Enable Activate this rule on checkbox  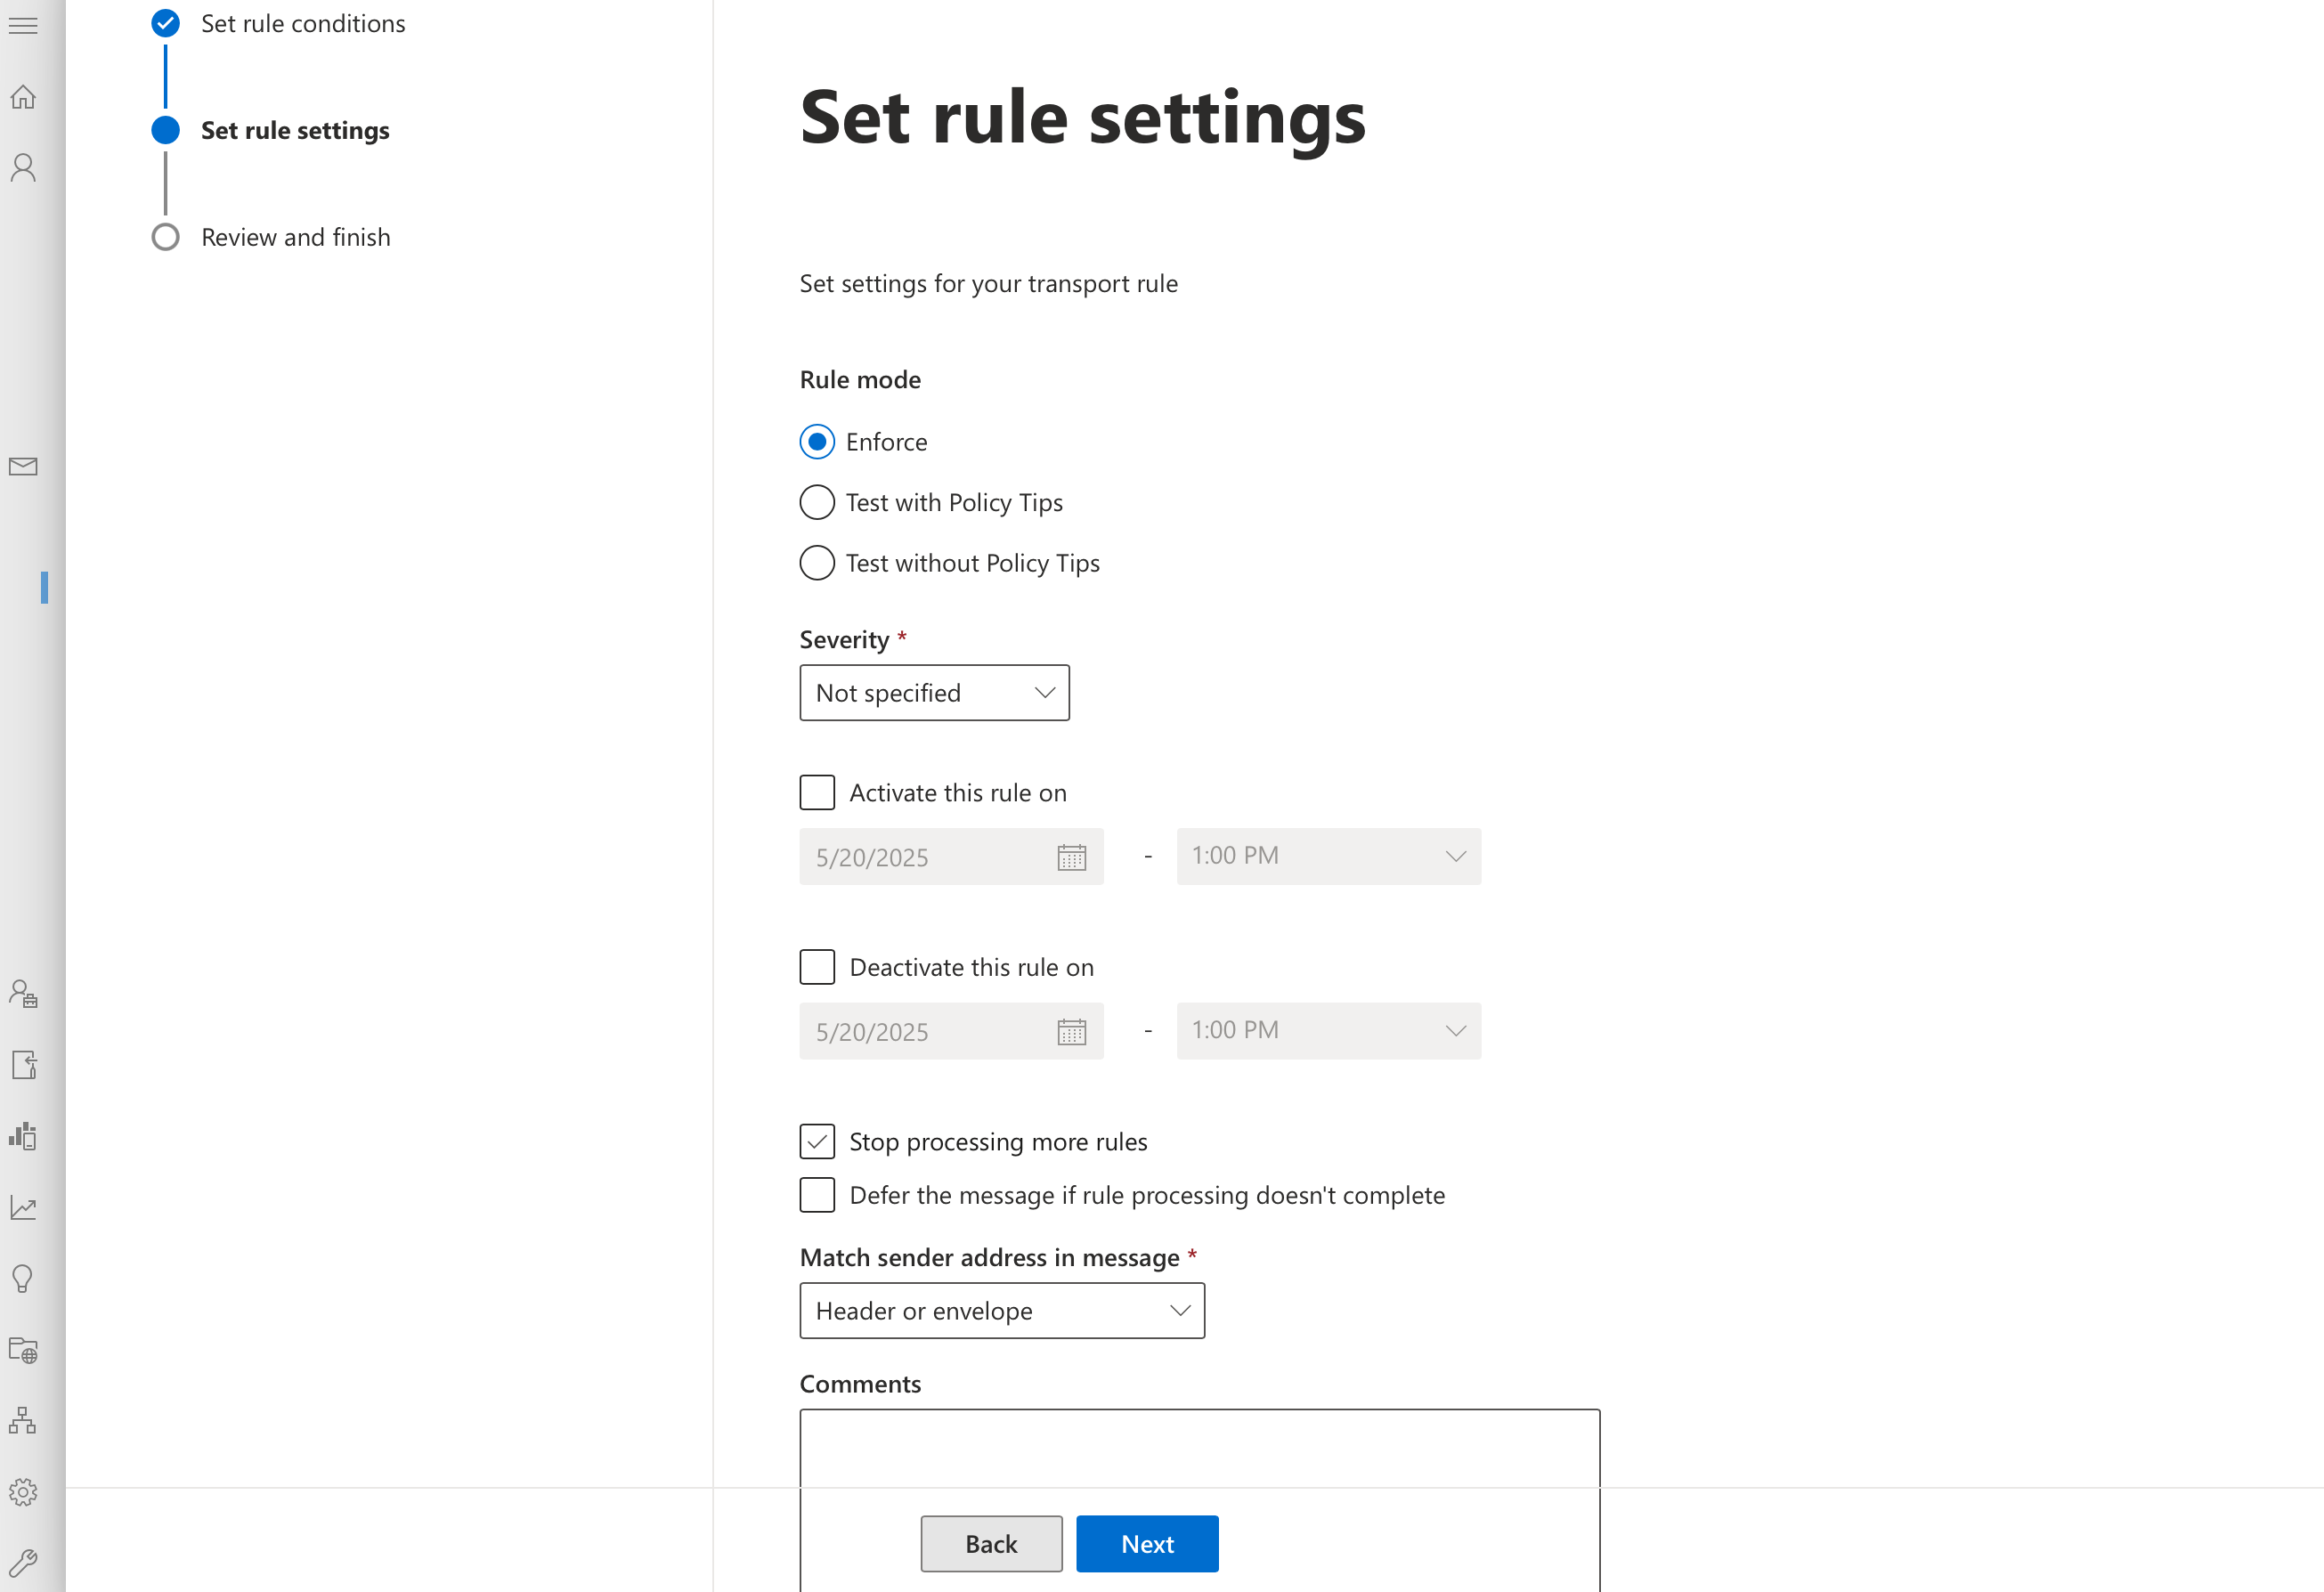point(817,792)
